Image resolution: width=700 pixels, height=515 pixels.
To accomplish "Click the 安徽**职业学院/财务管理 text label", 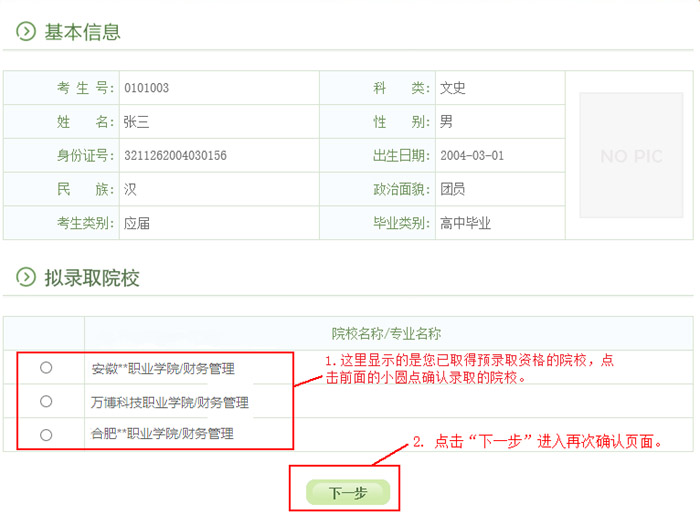I will 163,369.
